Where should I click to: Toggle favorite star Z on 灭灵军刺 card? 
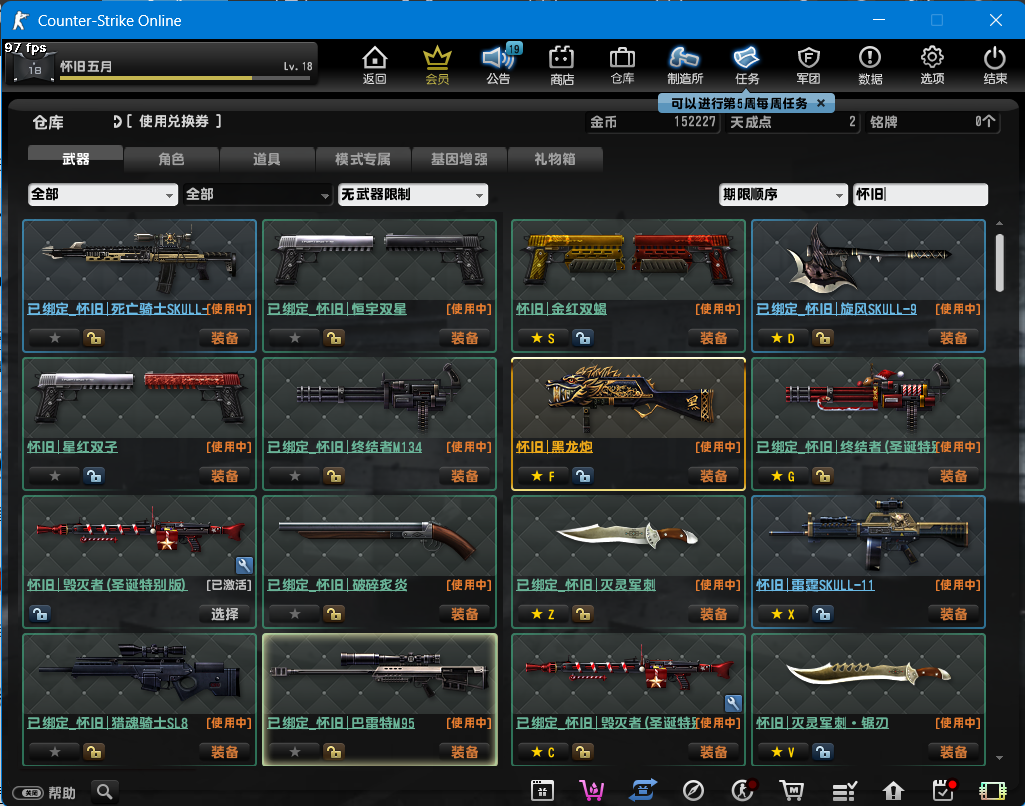click(x=543, y=614)
